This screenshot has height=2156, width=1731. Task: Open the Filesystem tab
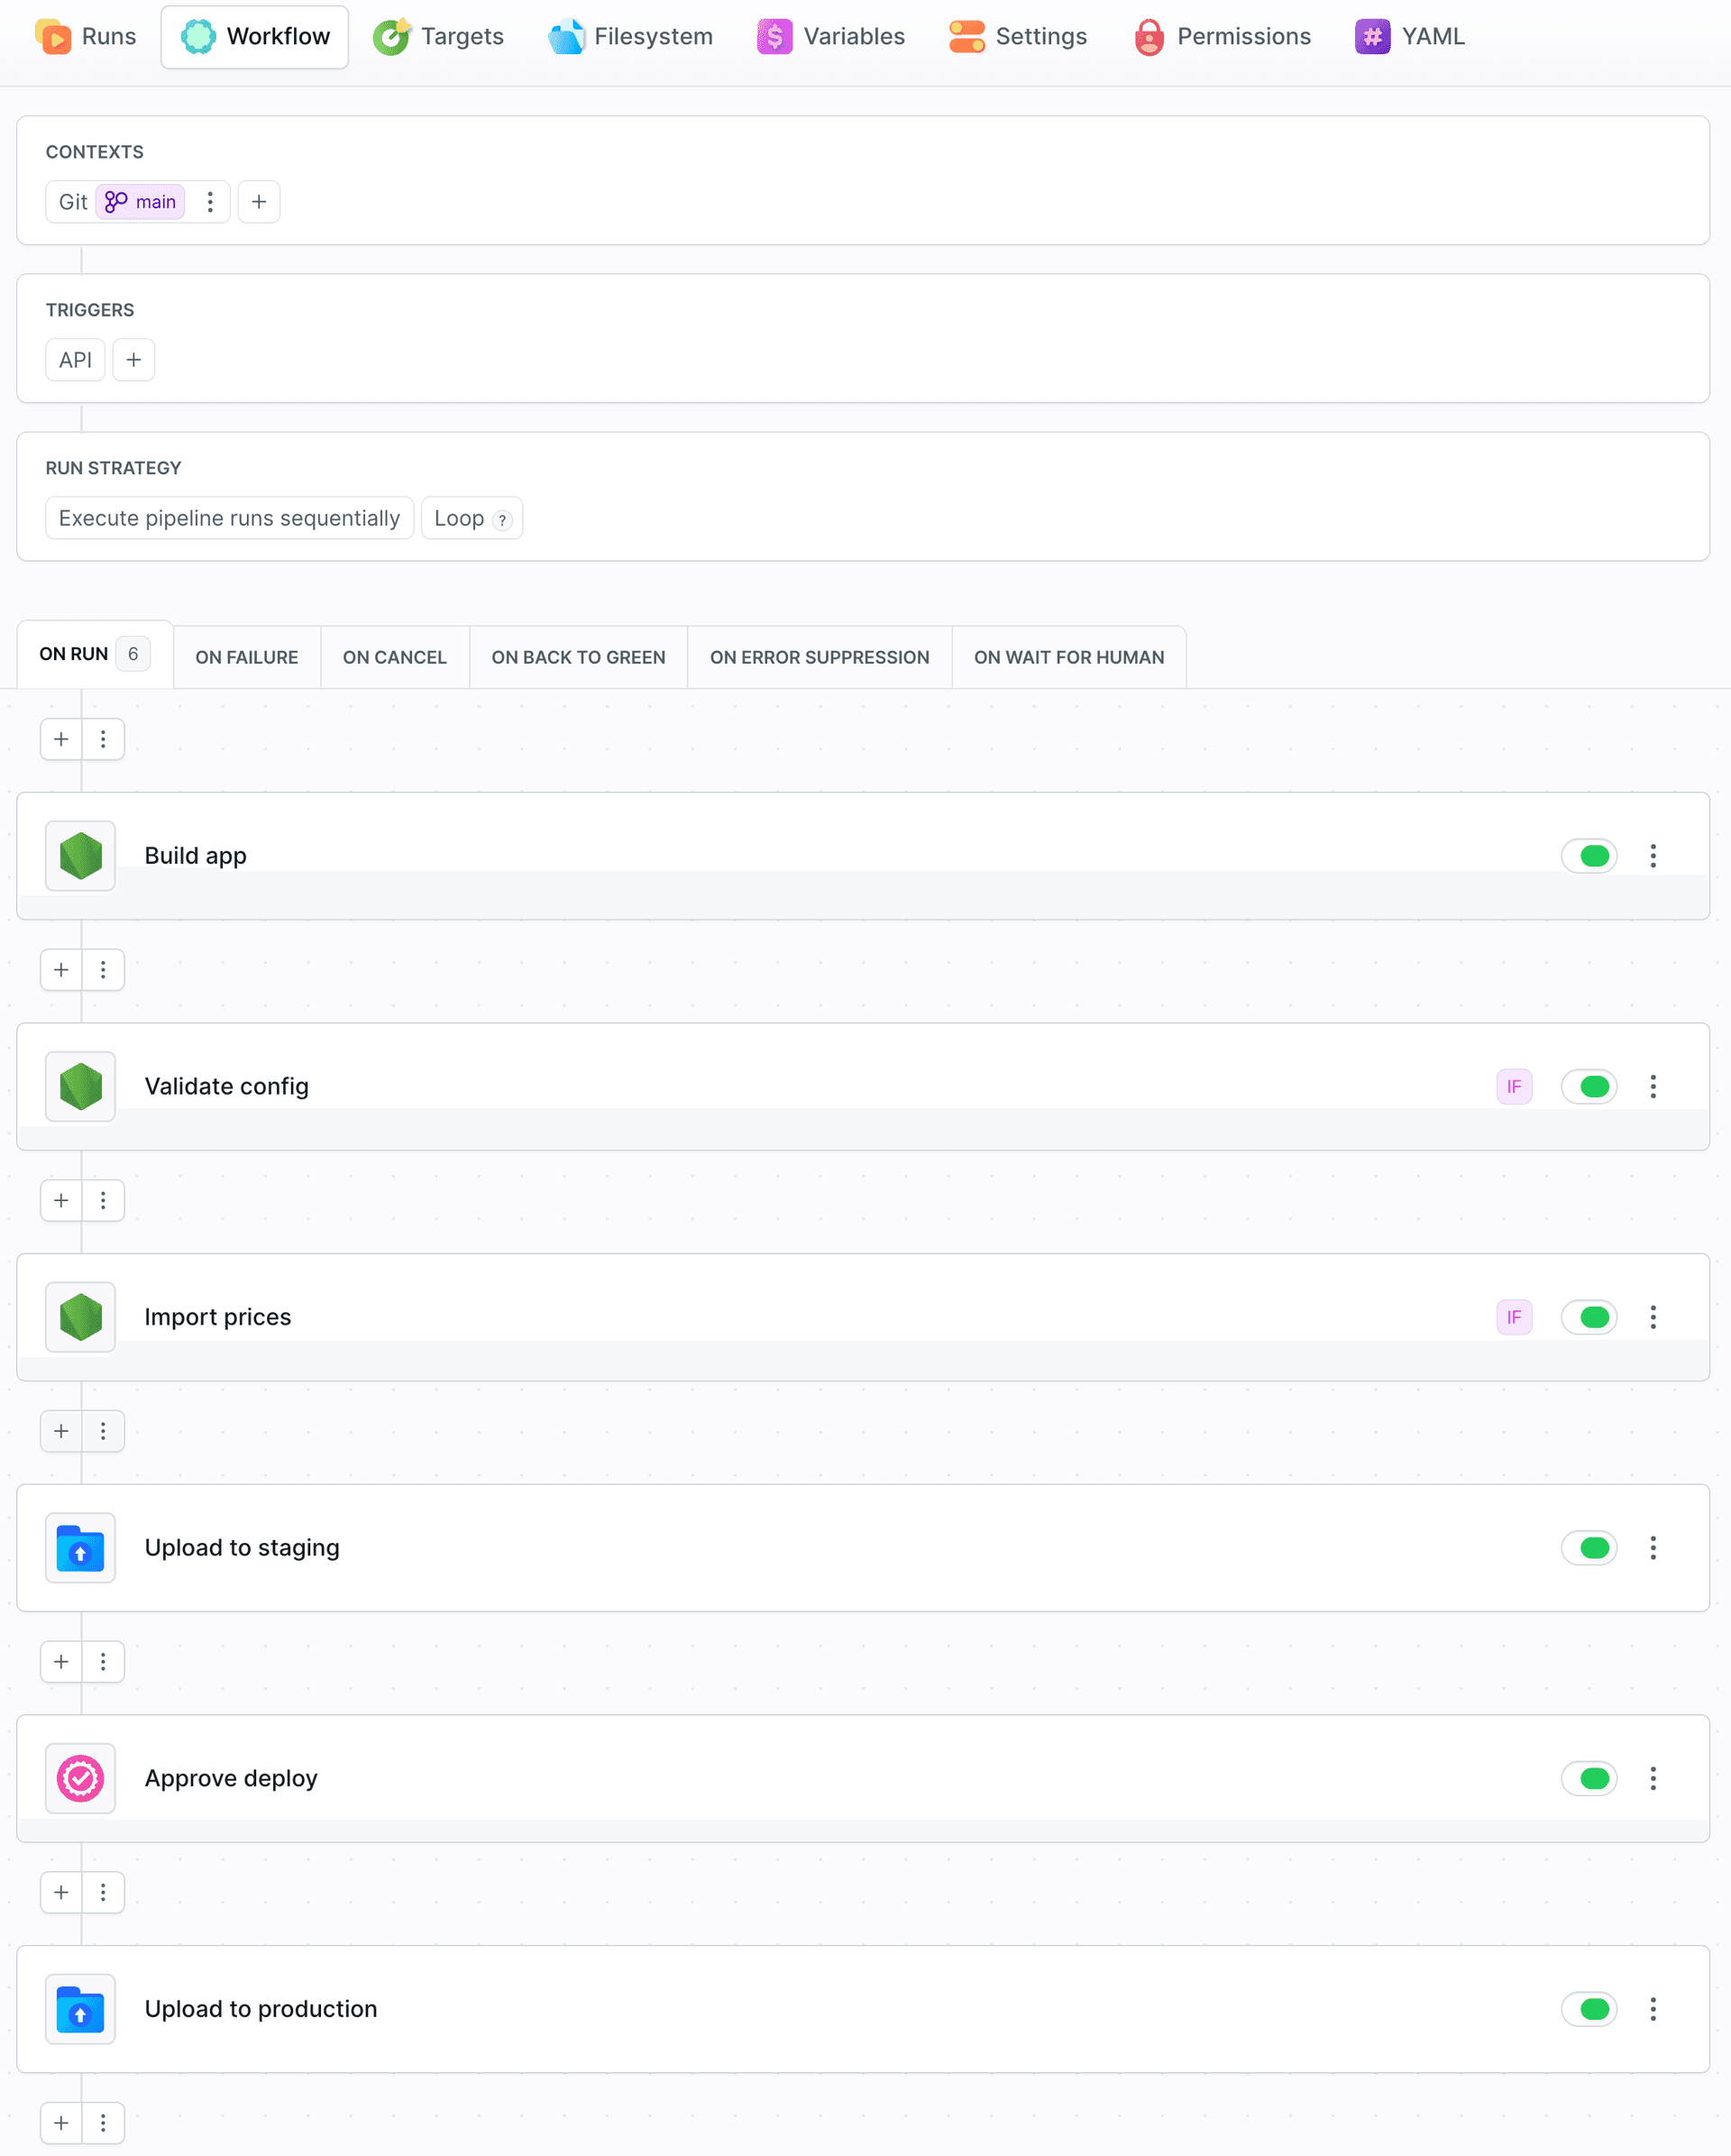point(631,37)
